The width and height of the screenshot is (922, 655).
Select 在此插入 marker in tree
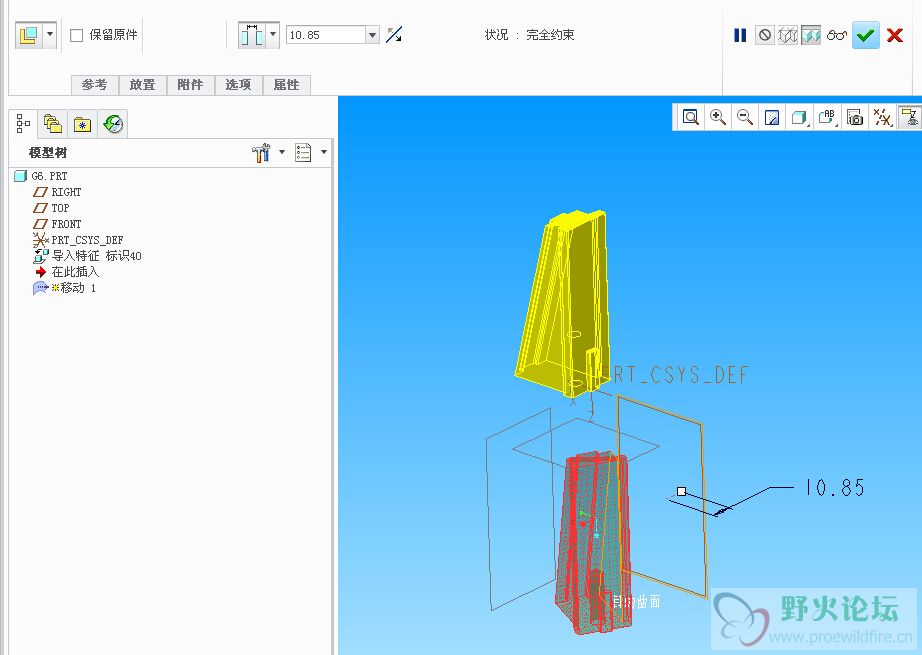pos(66,272)
